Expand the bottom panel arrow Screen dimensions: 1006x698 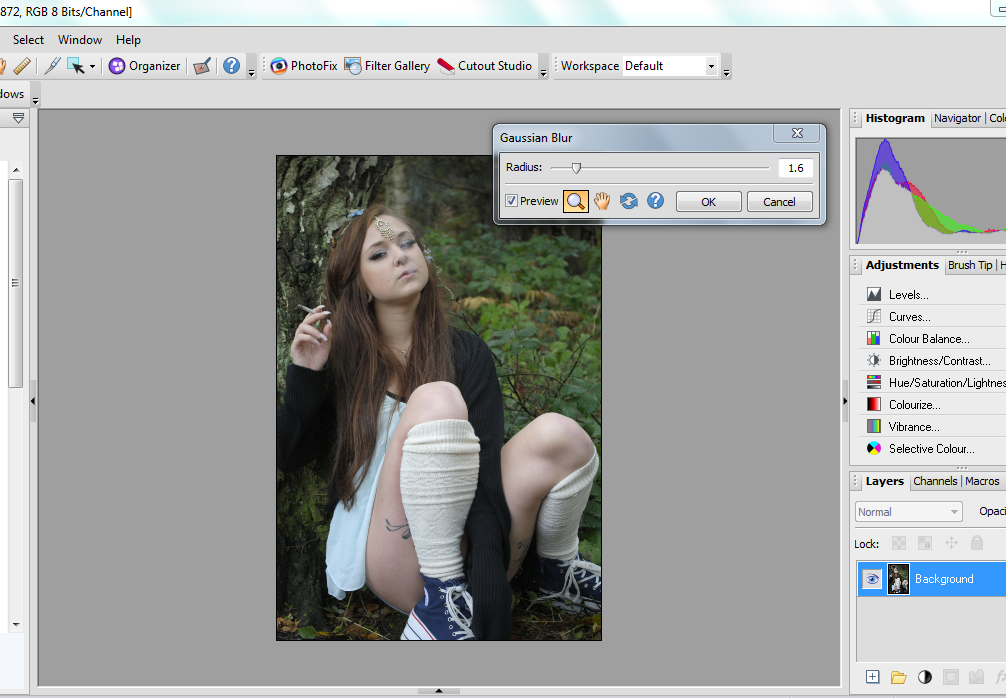point(439,691)
